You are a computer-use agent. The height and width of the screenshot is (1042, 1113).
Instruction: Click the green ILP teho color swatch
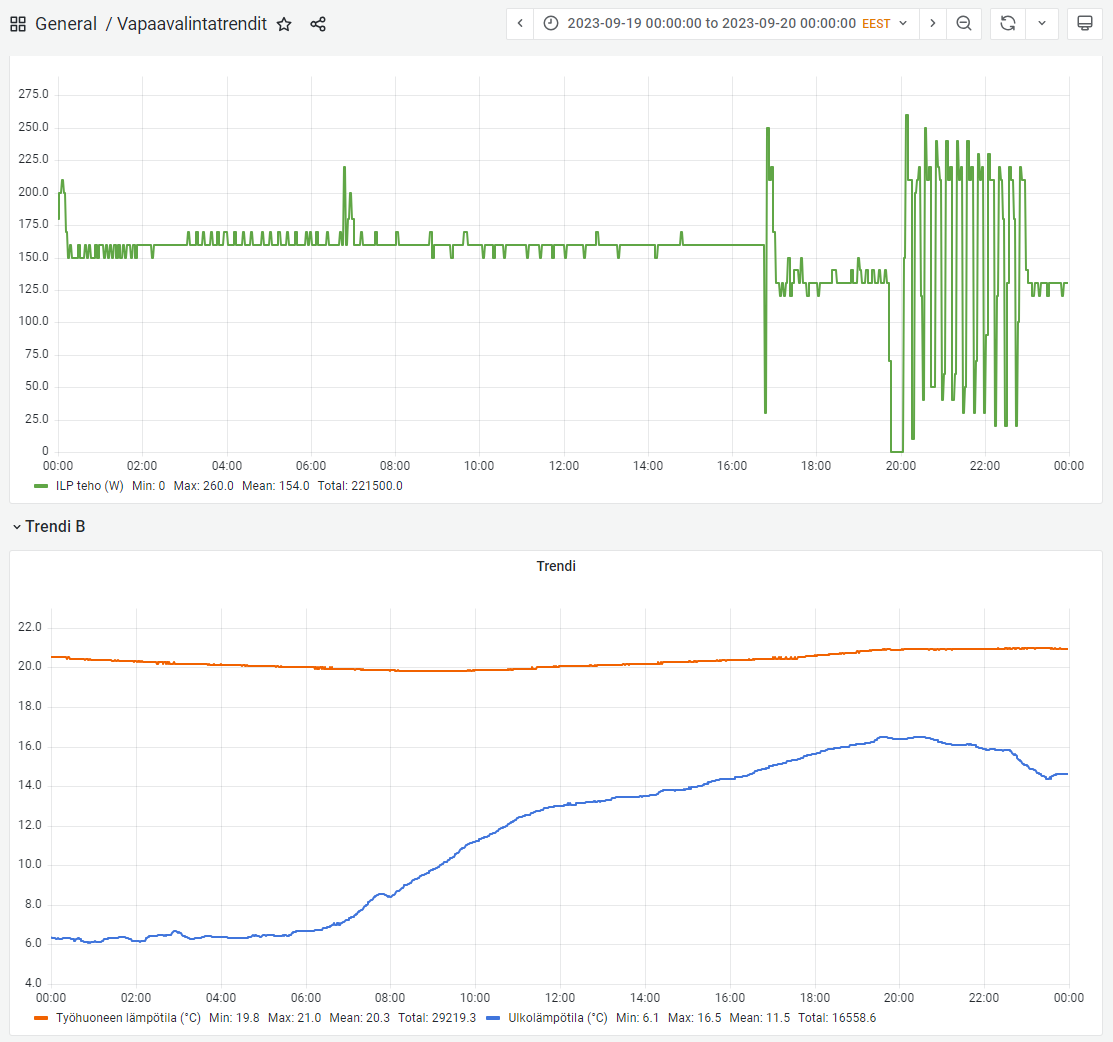click(x=41, y=486)
